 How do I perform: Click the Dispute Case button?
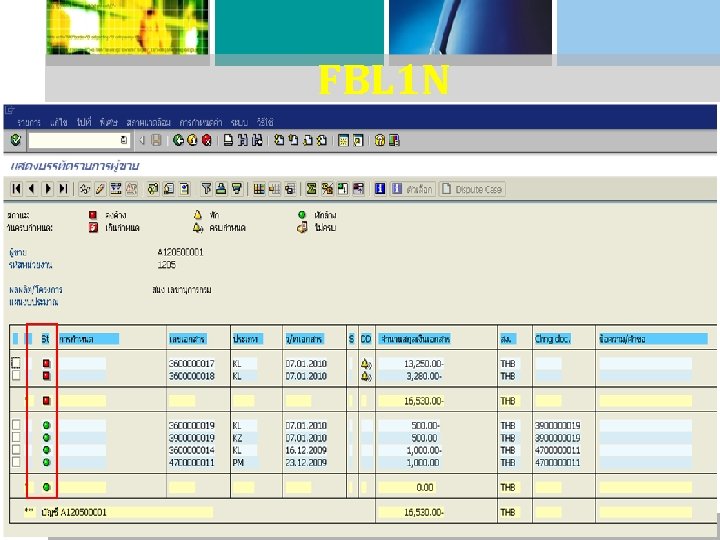(x=473, y=188)
